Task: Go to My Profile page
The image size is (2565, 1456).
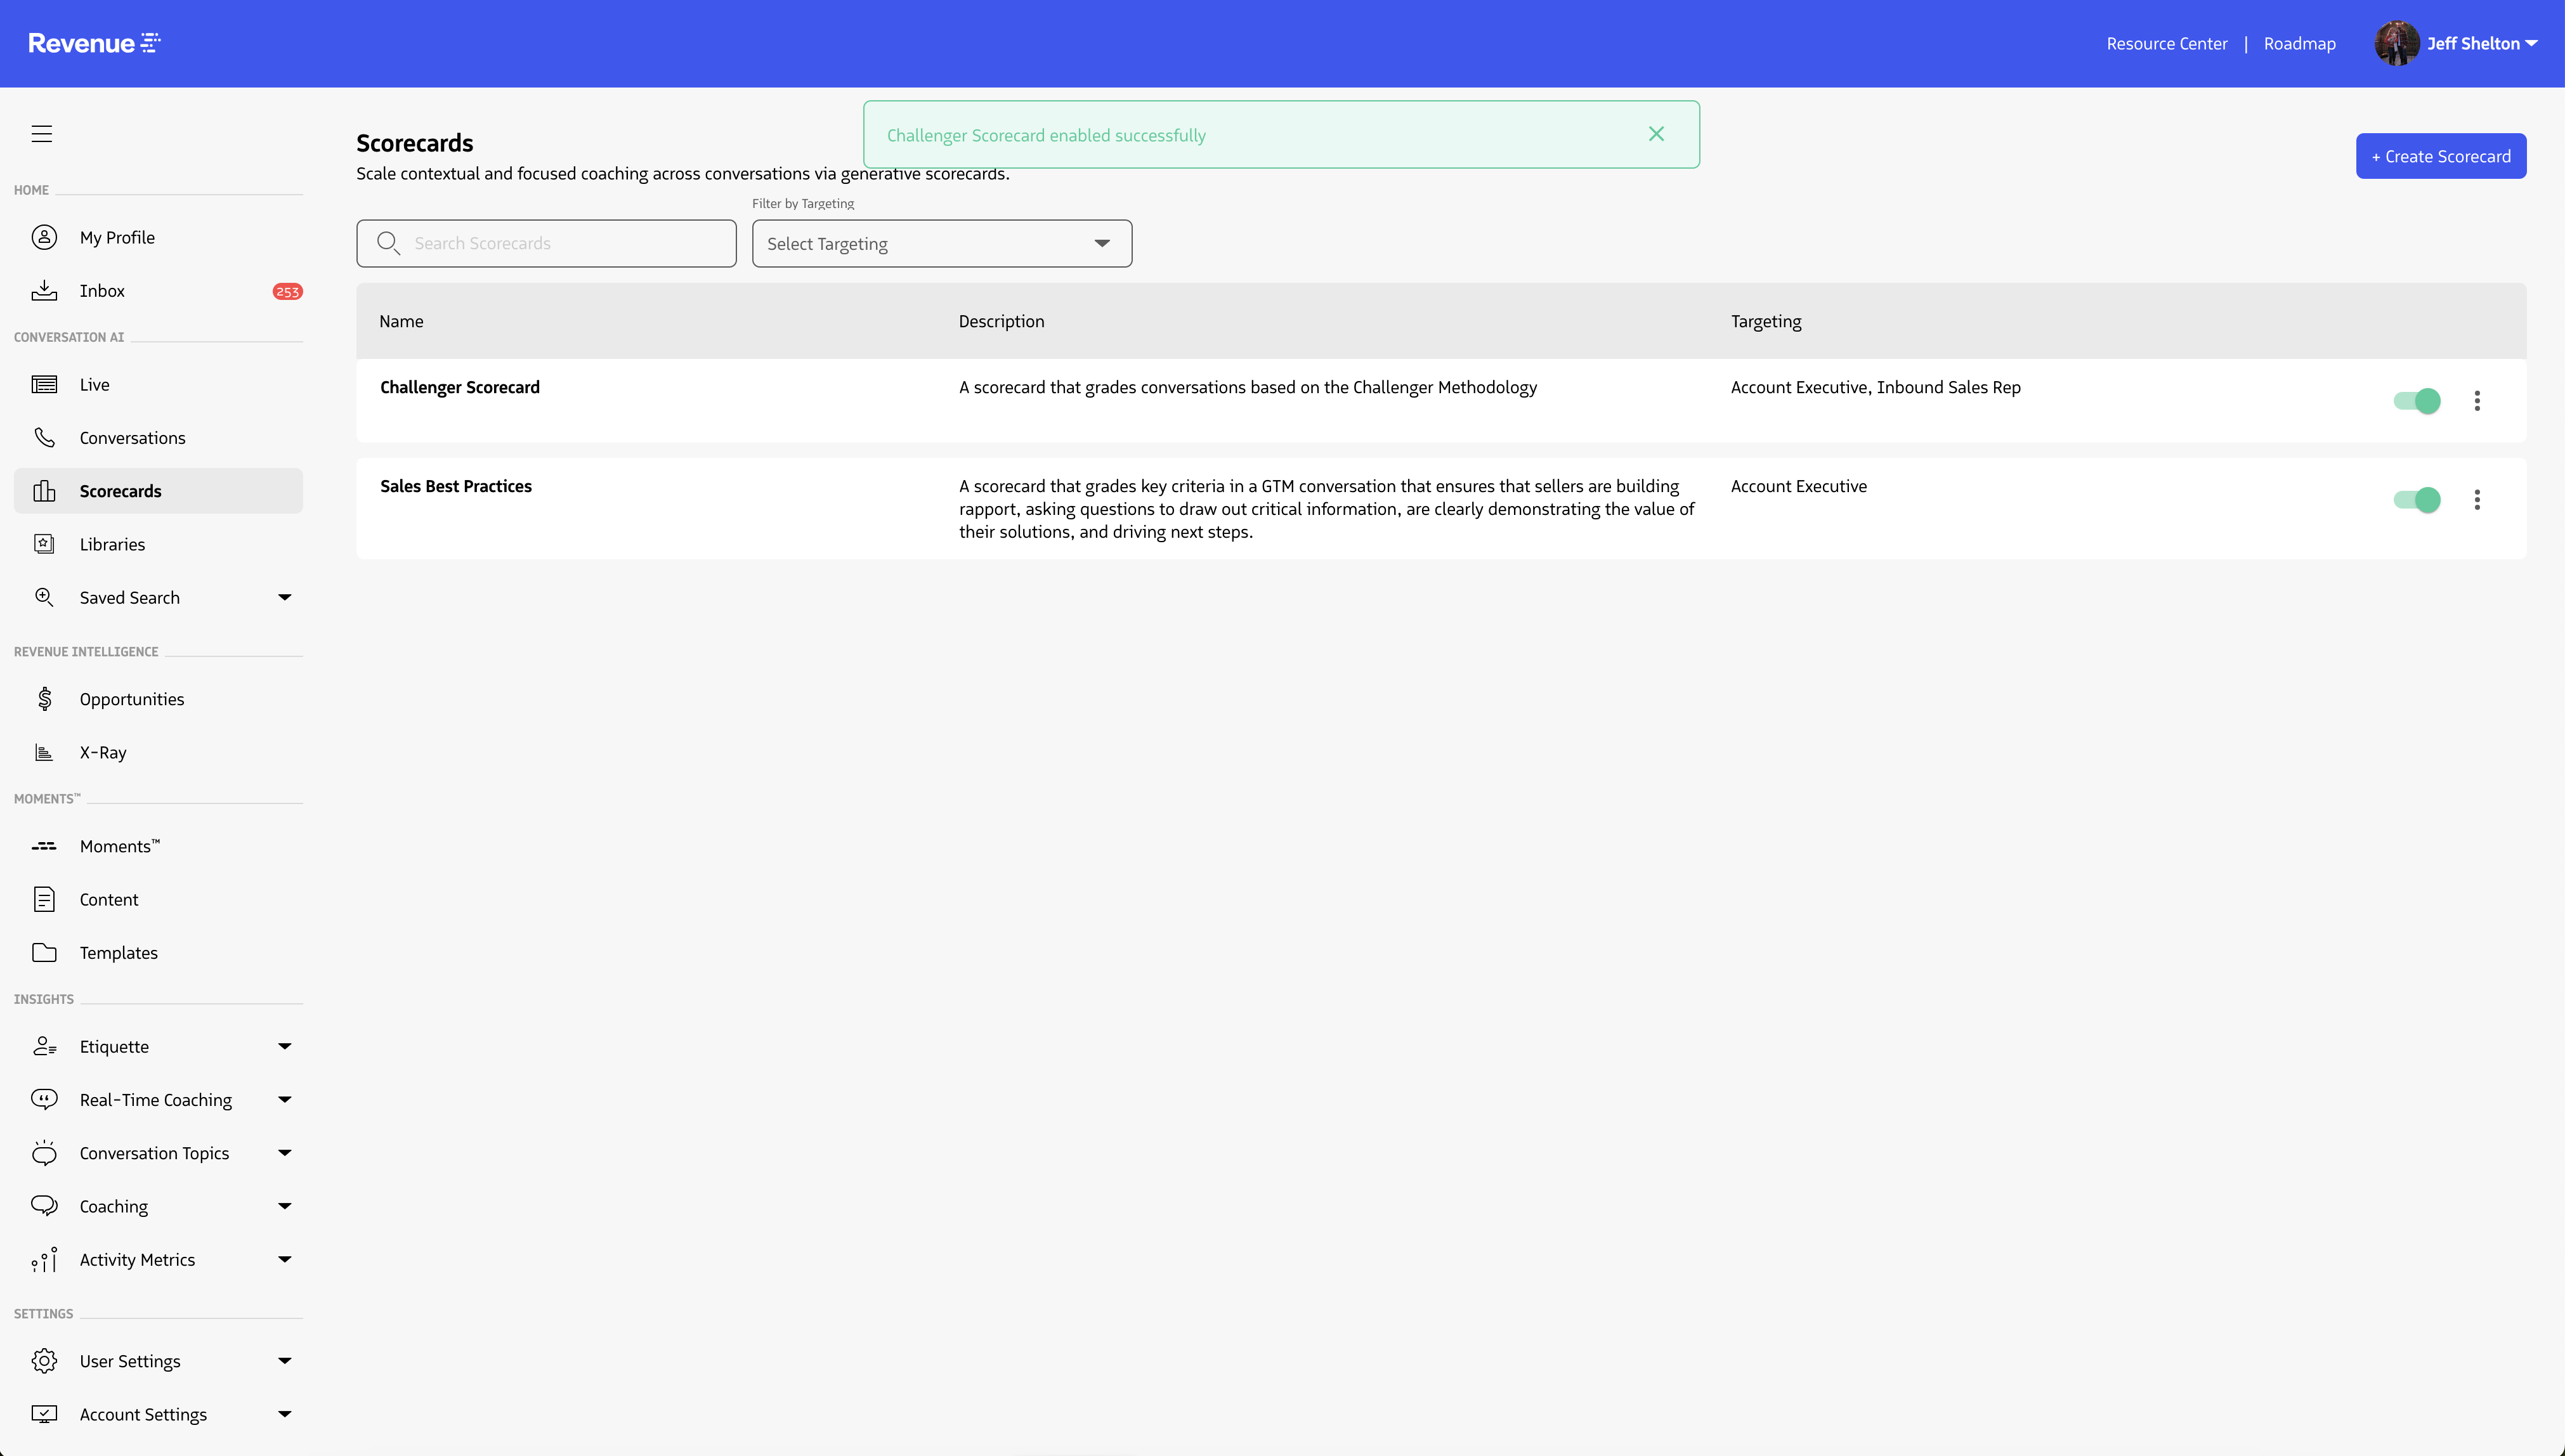Action: pyautogui.click(x=158, y=237)
